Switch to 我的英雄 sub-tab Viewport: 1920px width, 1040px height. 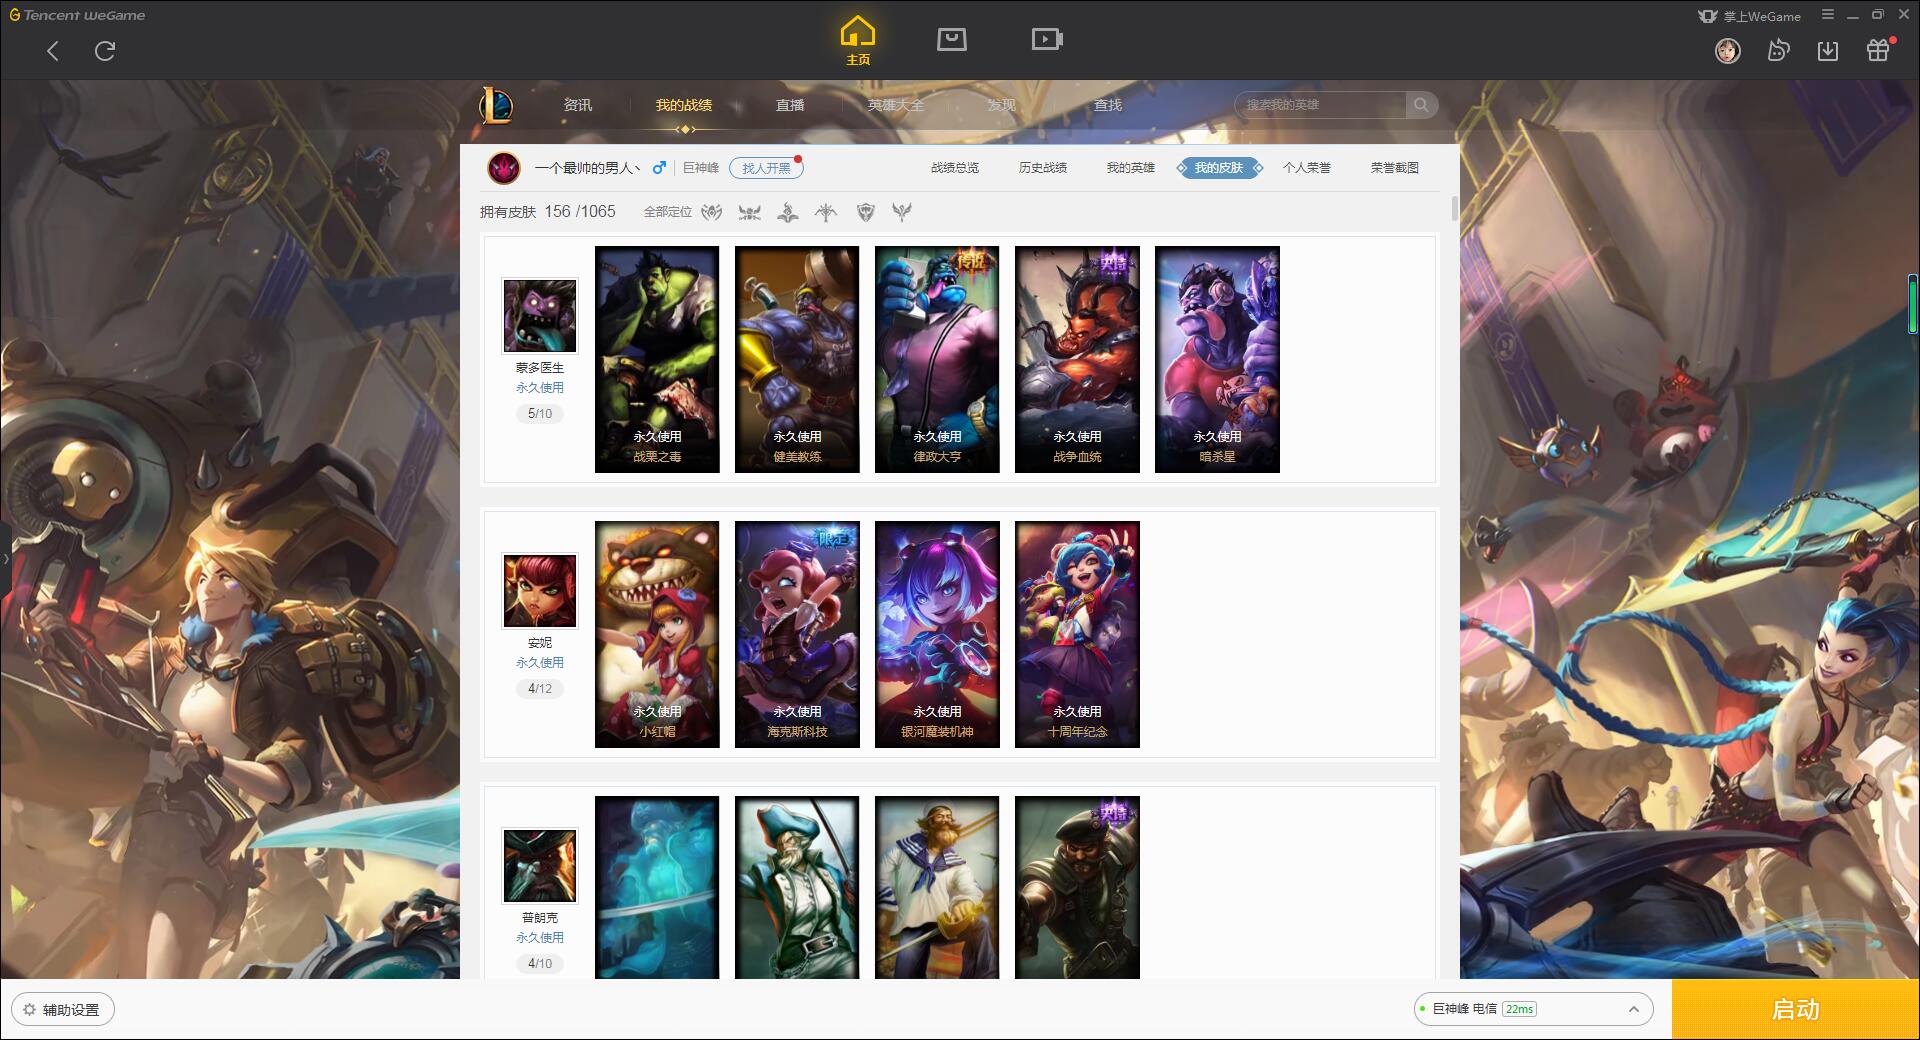[1131, 168]
